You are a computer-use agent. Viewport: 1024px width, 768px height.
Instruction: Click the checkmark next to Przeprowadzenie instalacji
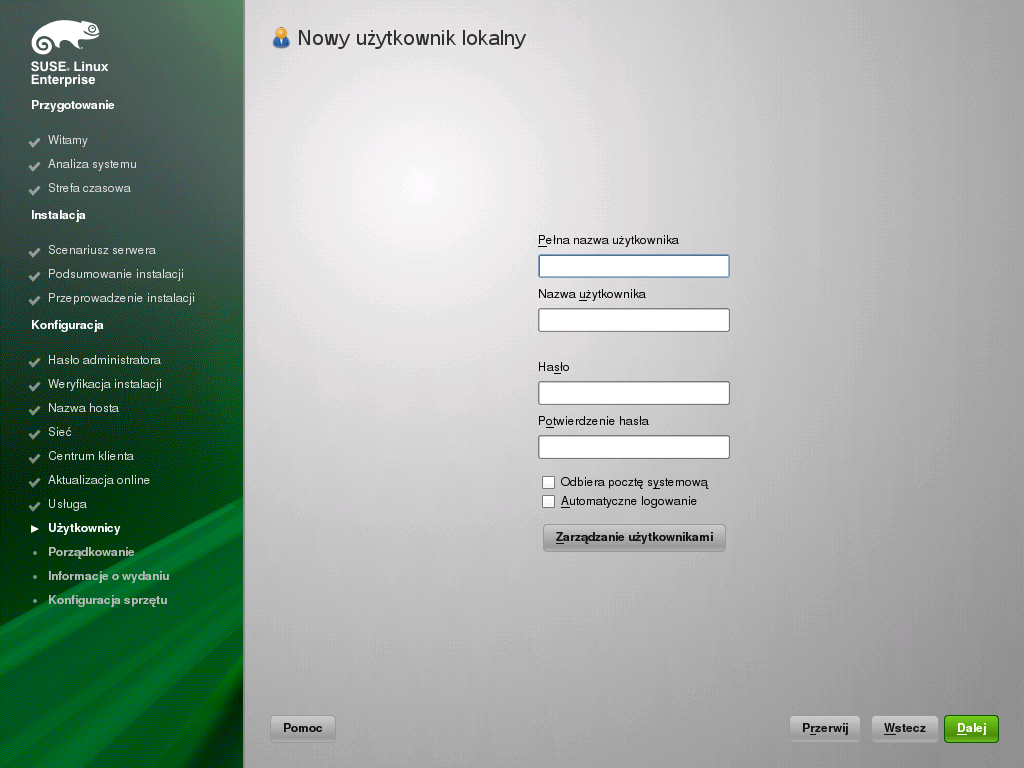click(35, 300)
